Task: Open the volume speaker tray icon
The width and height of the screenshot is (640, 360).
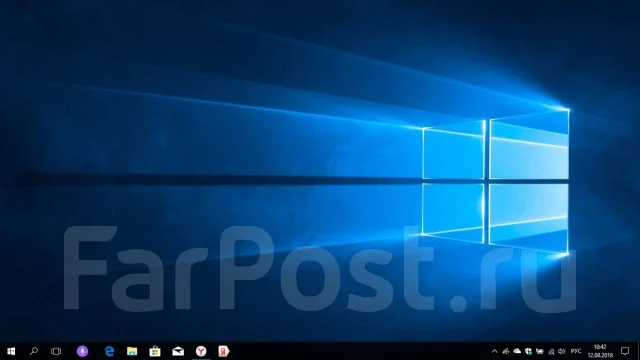Action: click(562, 351)
